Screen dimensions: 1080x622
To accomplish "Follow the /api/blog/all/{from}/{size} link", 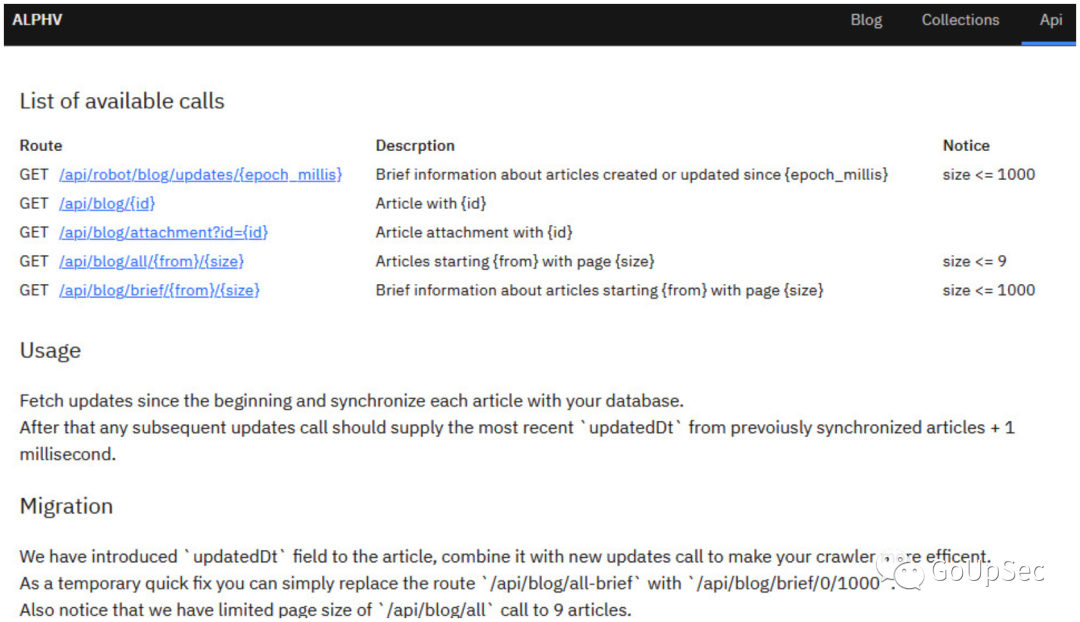I will pos(151,261).
